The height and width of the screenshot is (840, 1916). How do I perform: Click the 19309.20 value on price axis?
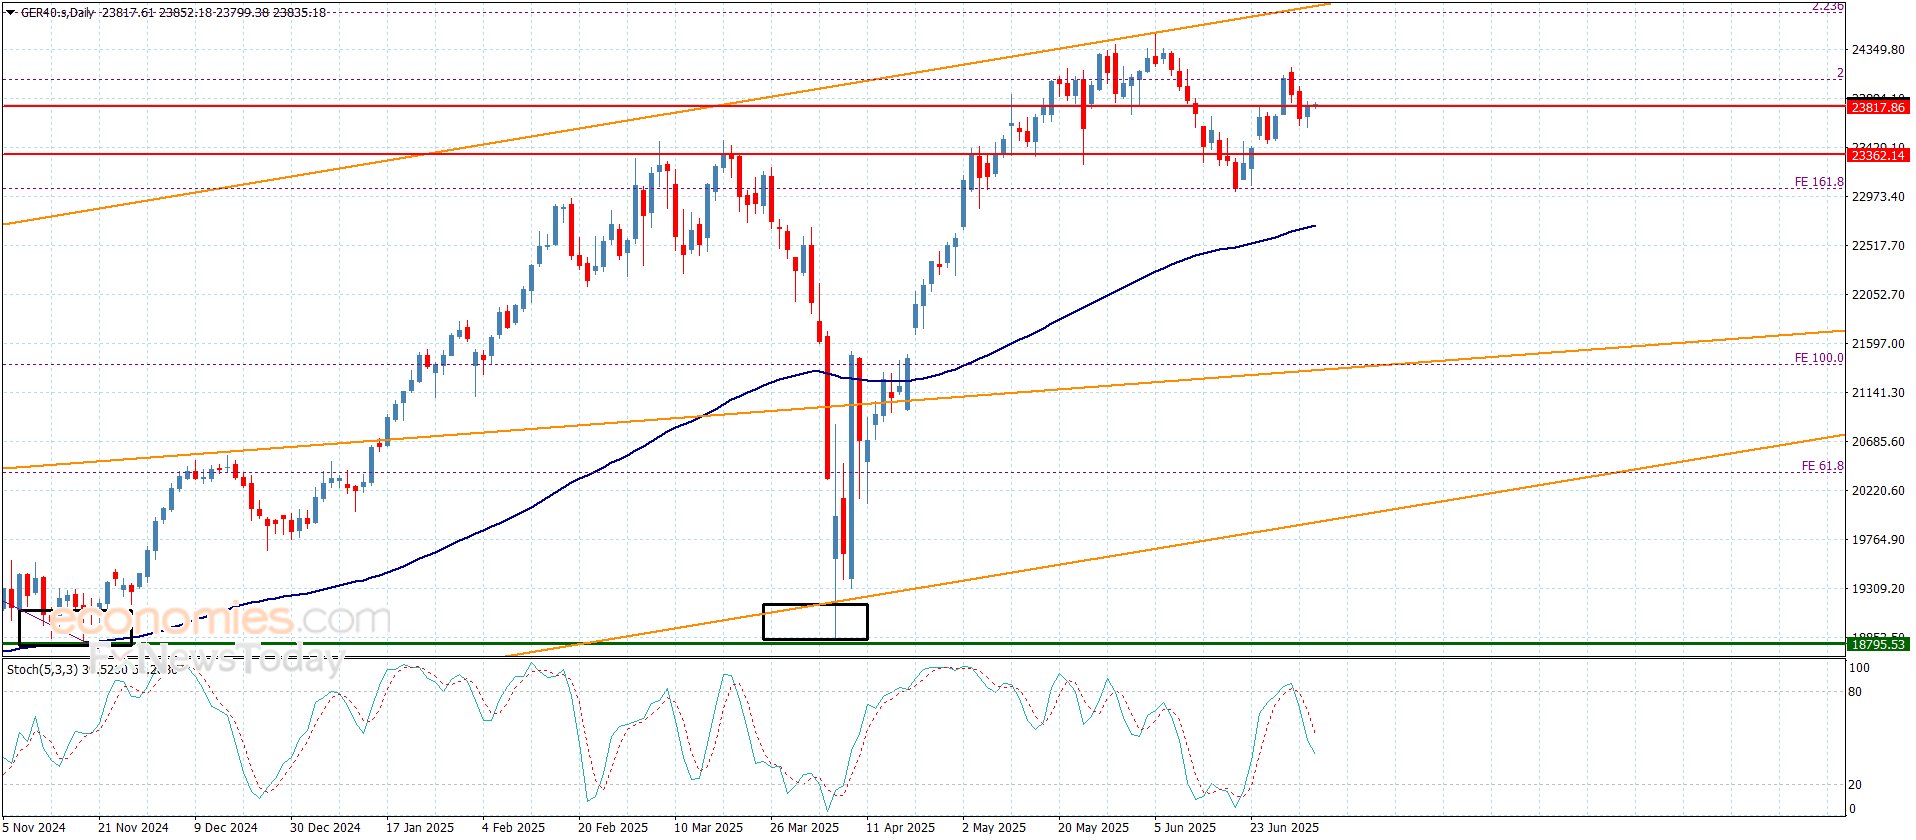1878,589
